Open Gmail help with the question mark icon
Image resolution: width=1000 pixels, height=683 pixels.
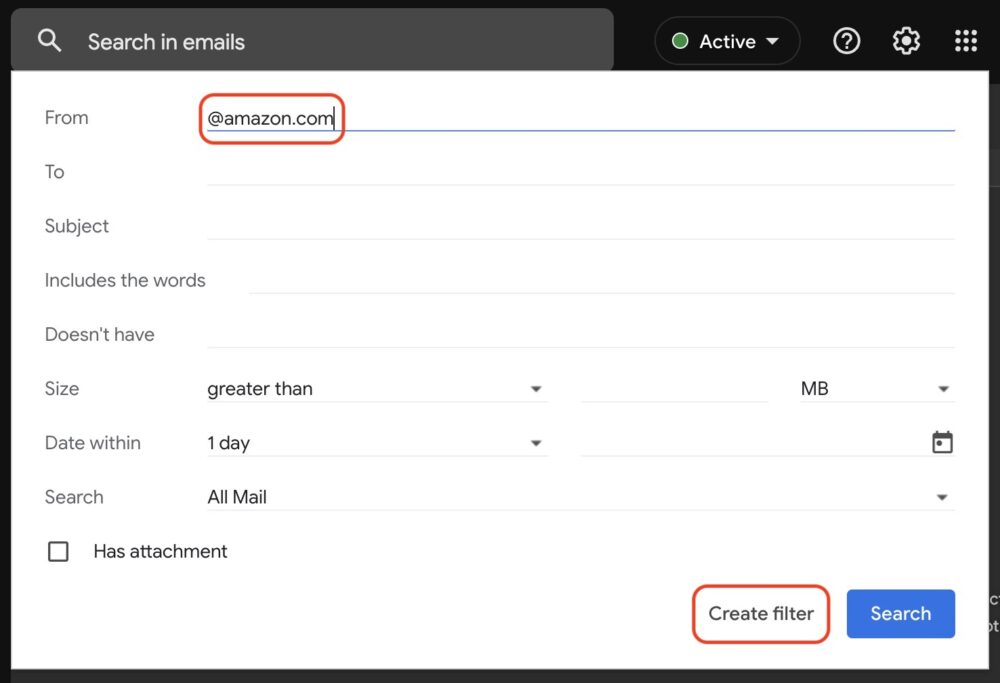click(x=846, y=41)
